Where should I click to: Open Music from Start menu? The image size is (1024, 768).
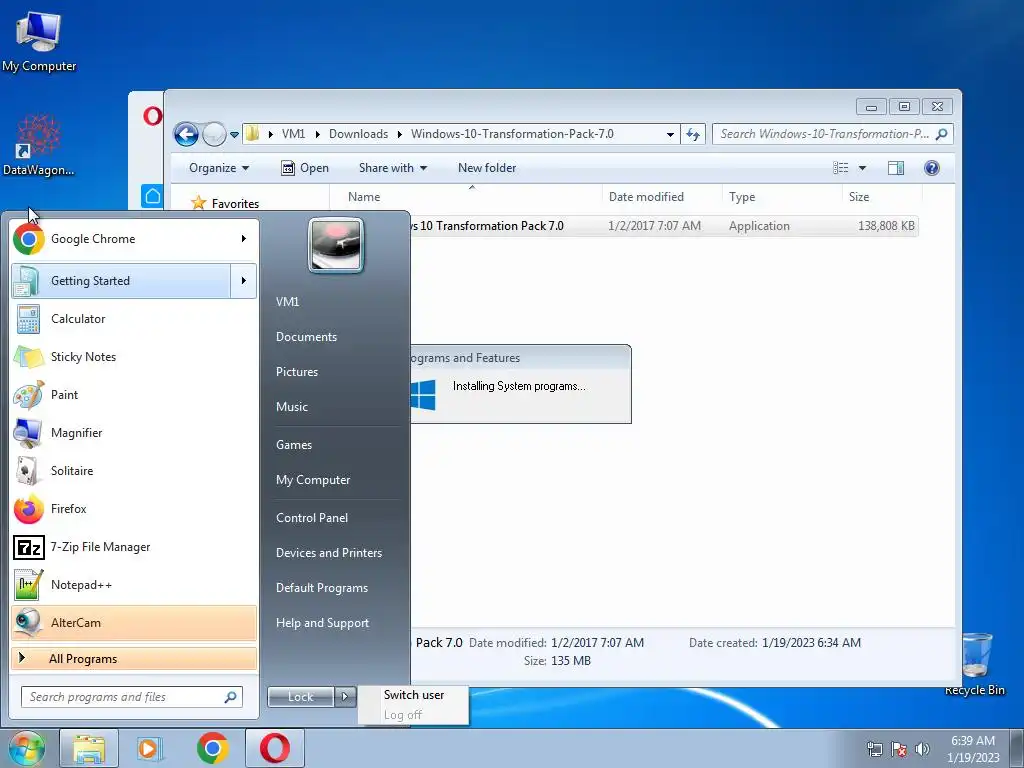291,407
